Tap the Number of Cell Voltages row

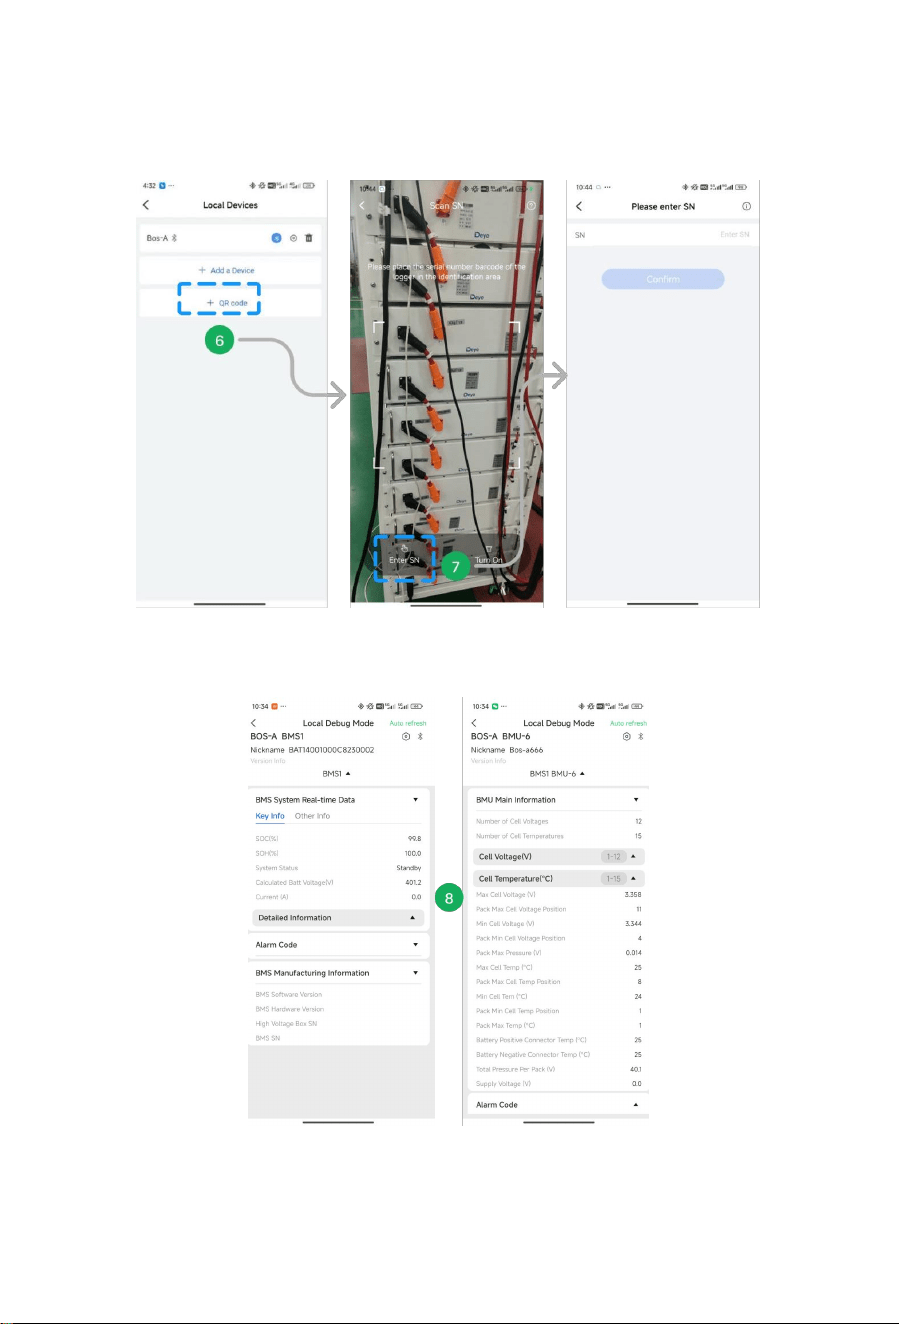559,822
